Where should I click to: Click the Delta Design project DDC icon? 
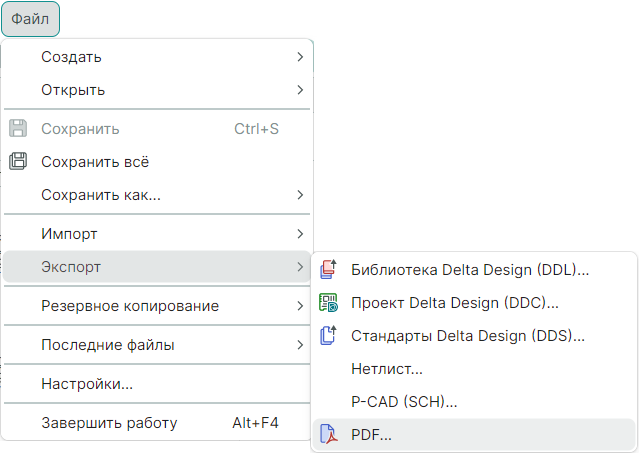328,302
